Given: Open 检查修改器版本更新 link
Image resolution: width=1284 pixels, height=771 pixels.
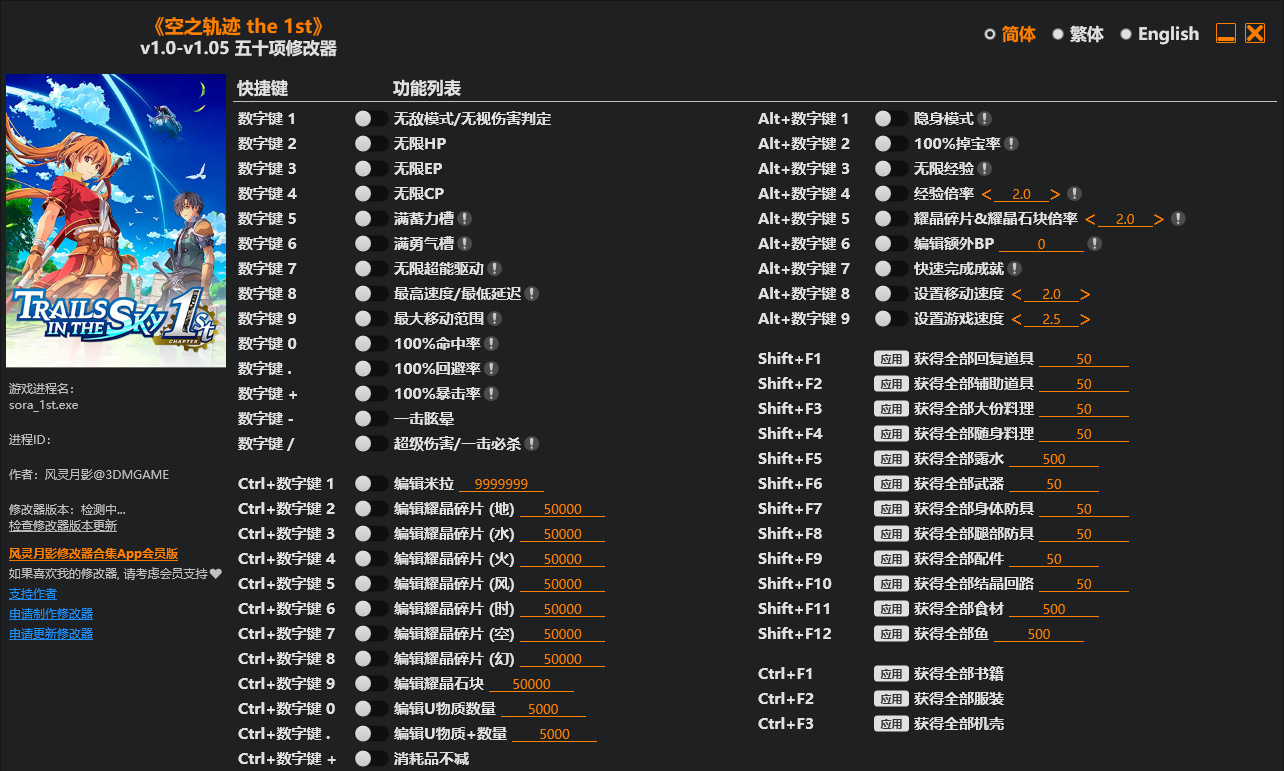Looking at the screenshot, I should 63,526.
